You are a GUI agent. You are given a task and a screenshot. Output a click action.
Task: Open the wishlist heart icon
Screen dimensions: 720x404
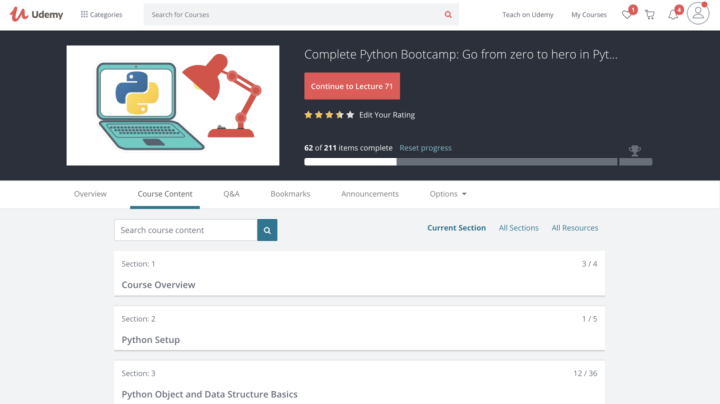(627, 15)
